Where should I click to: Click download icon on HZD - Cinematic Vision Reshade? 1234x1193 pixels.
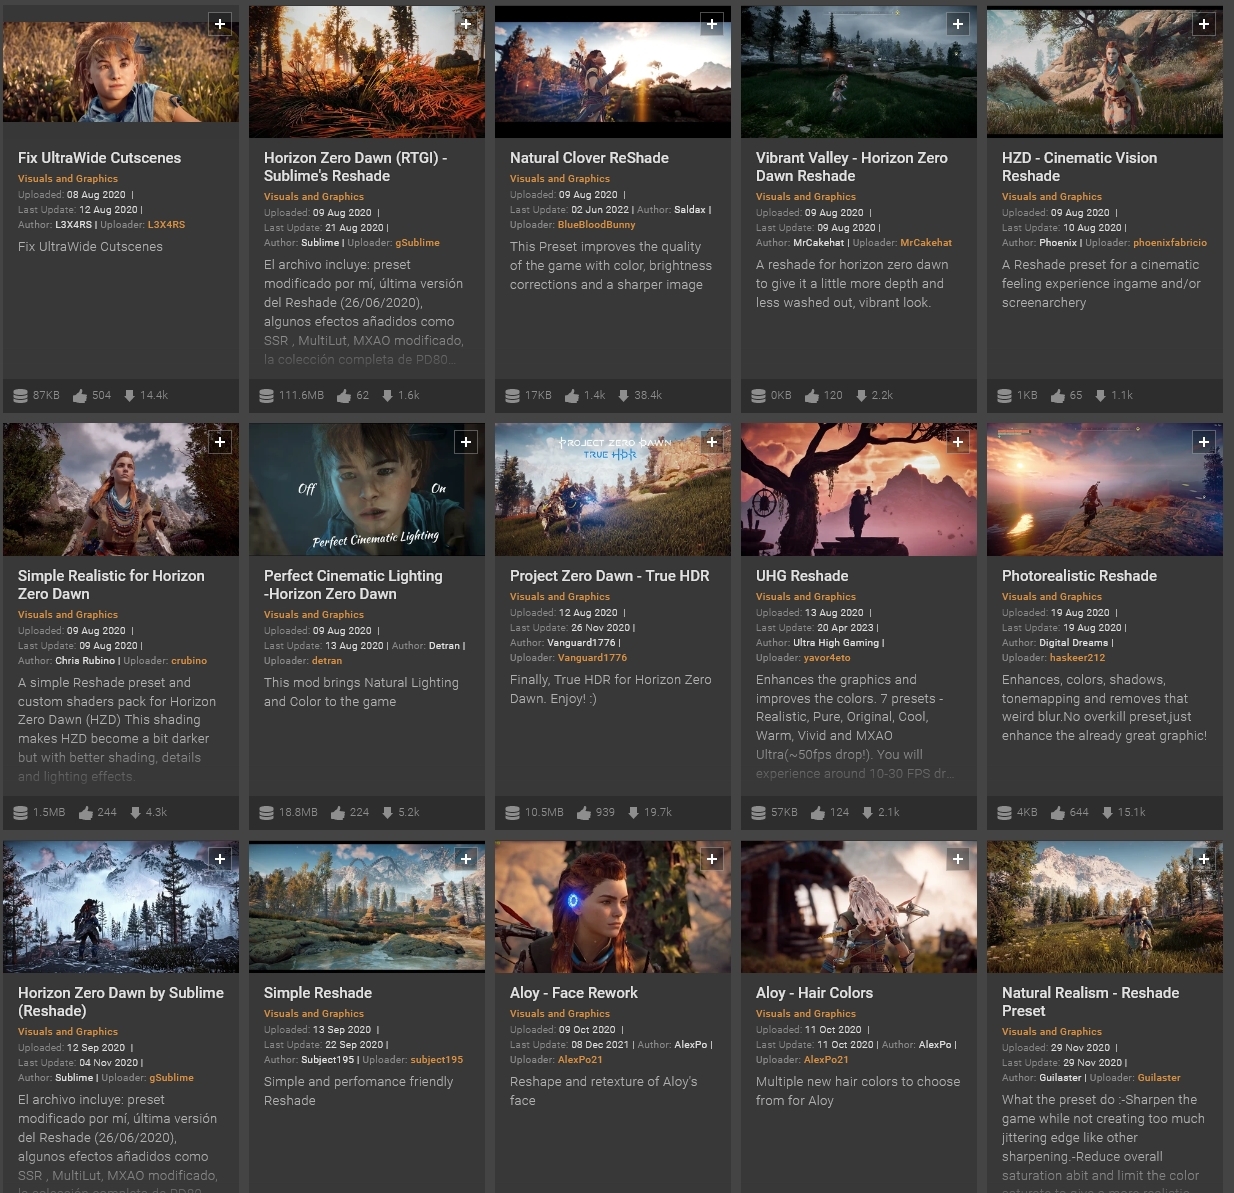[1100, 396]
